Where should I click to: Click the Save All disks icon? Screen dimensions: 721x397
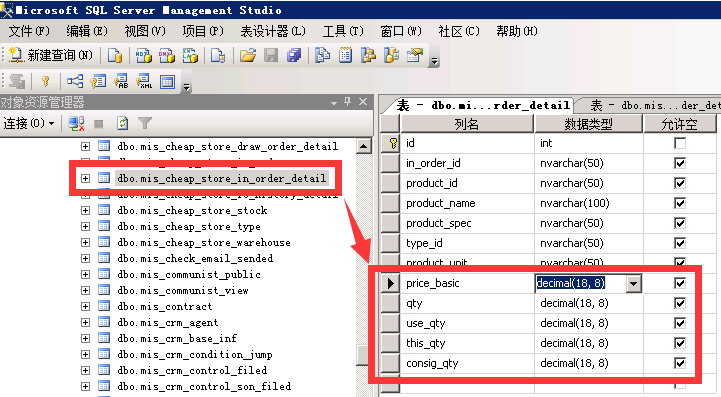click(294, 56)
